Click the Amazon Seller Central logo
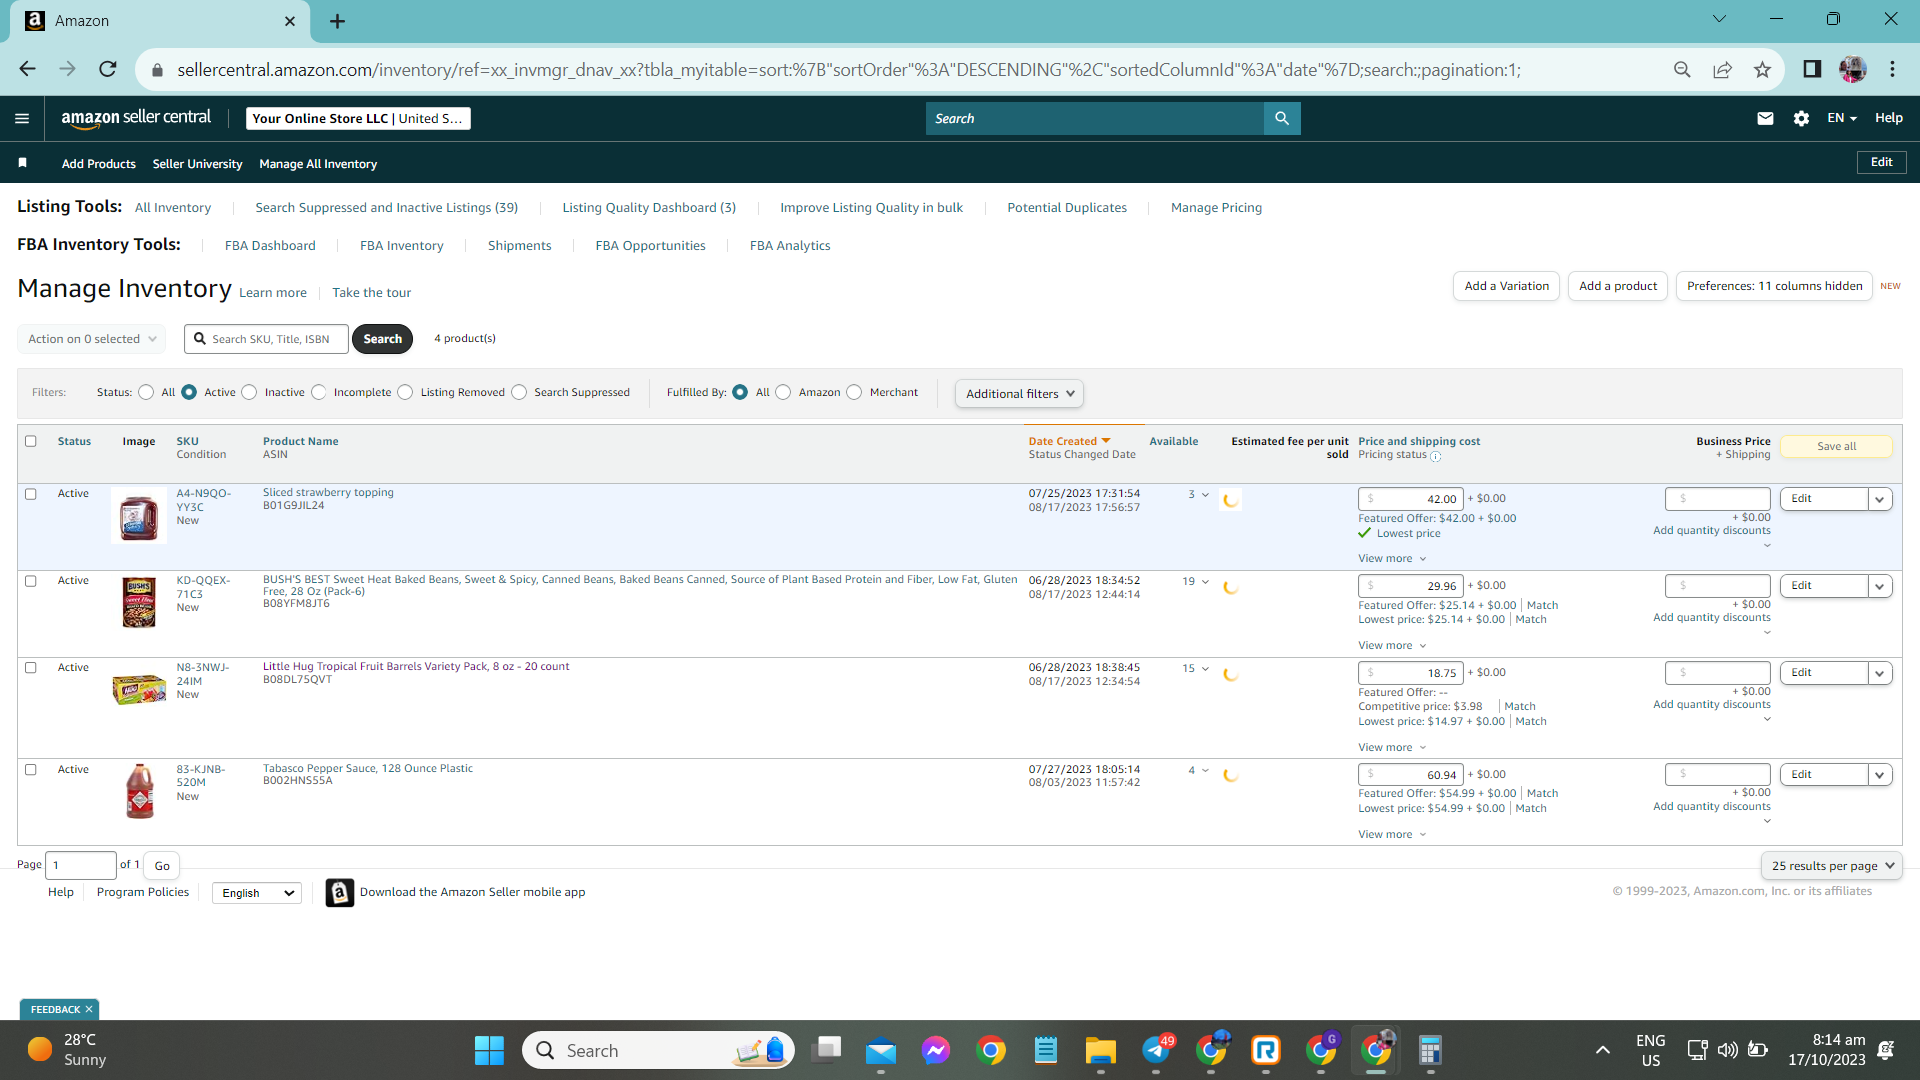The width and height of the screenshot is (1920, 1080). click(x=136, y=118)
